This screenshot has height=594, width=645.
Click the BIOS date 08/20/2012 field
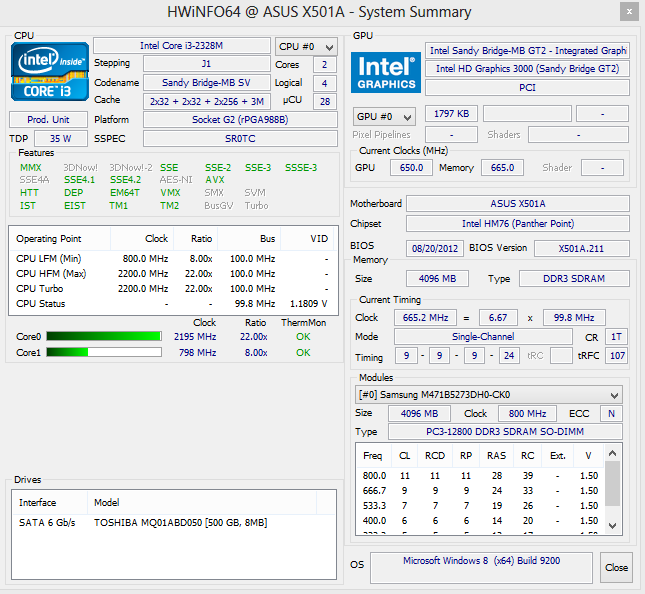click(435, 249)
